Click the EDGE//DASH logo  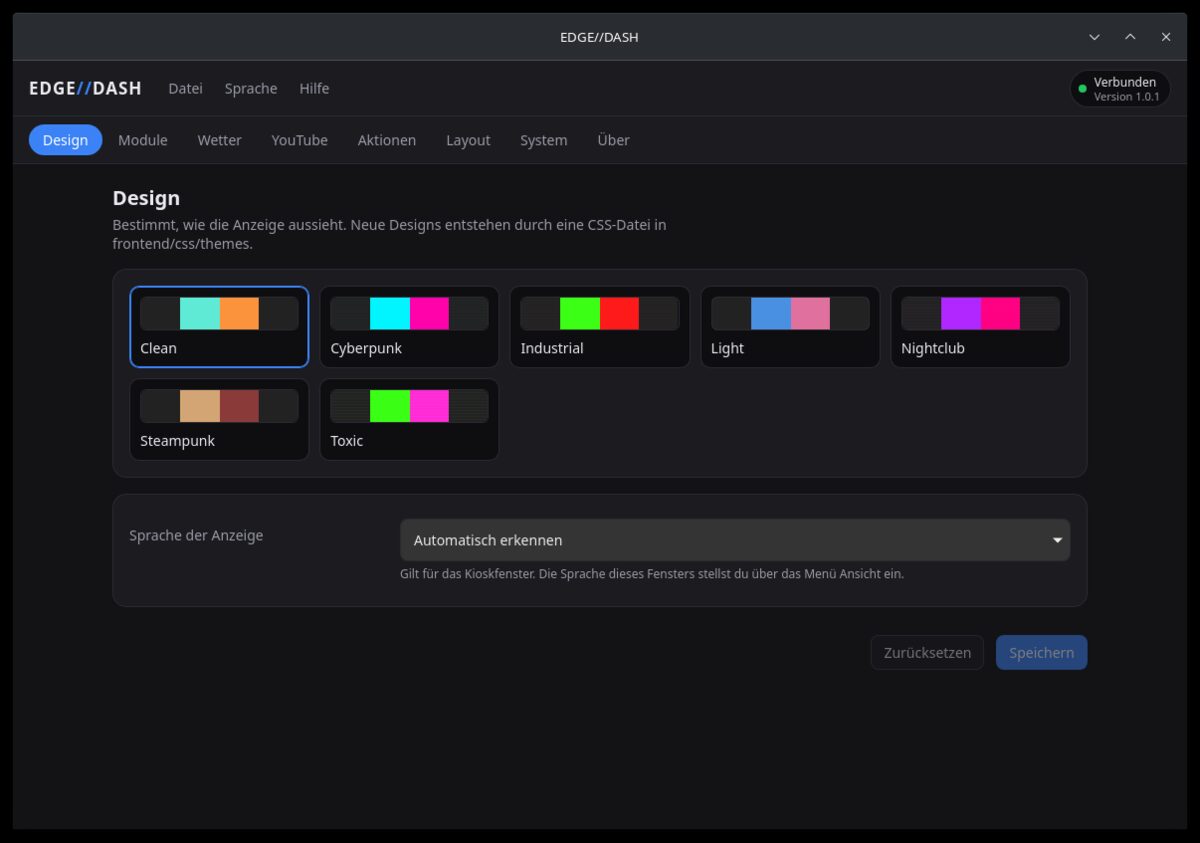pyautogui.click(x=85, y=88)
